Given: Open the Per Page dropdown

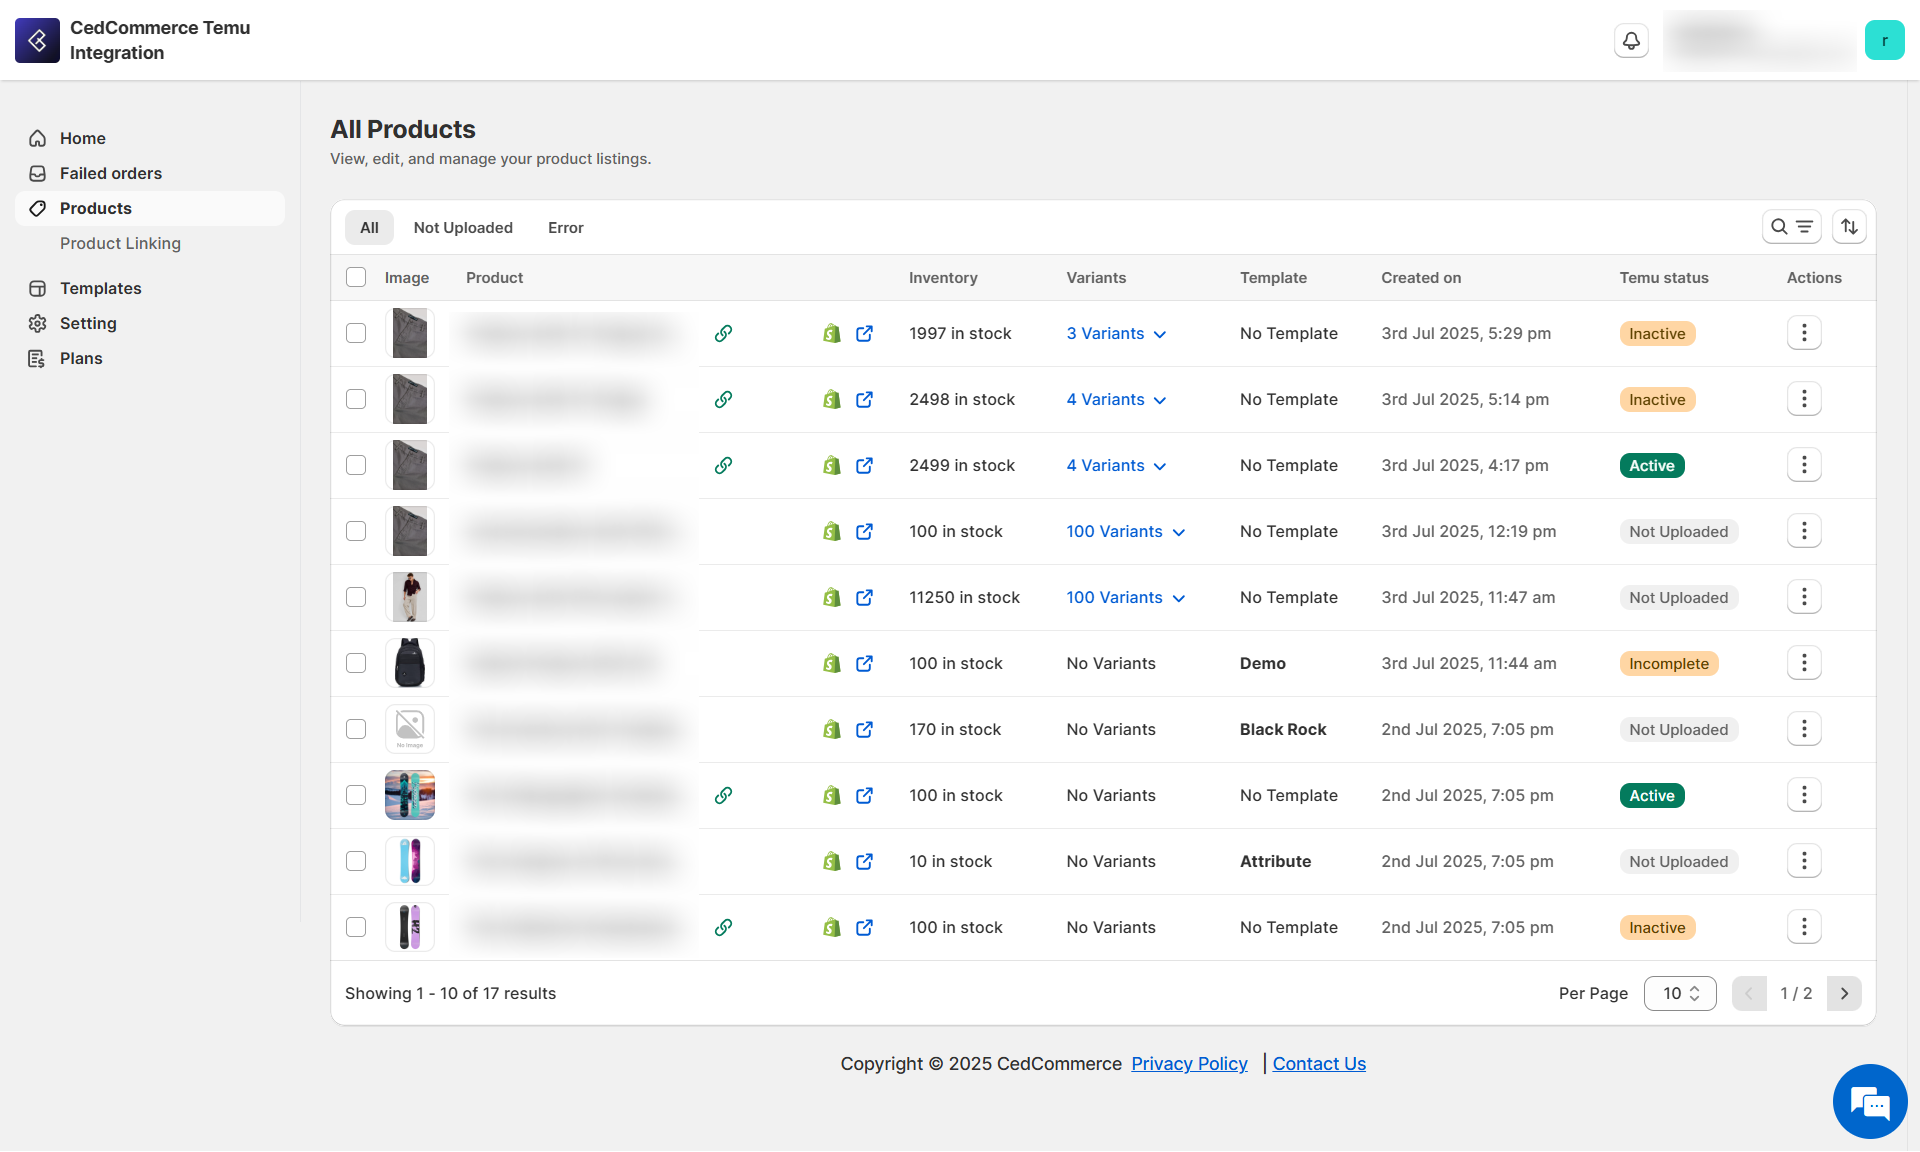Looking at the screenshot, I should 1680,993.
